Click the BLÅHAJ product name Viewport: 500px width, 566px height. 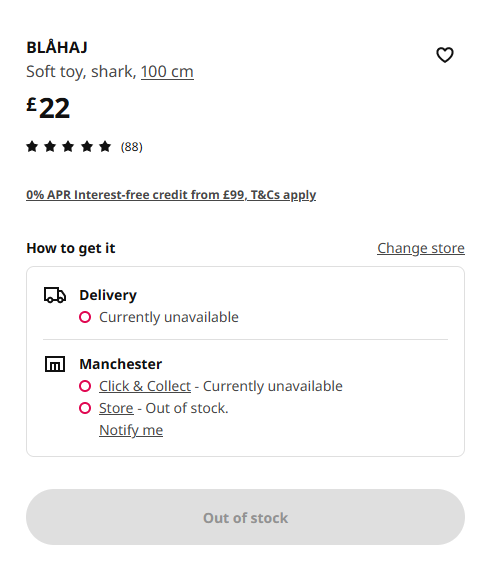(57, 47)
